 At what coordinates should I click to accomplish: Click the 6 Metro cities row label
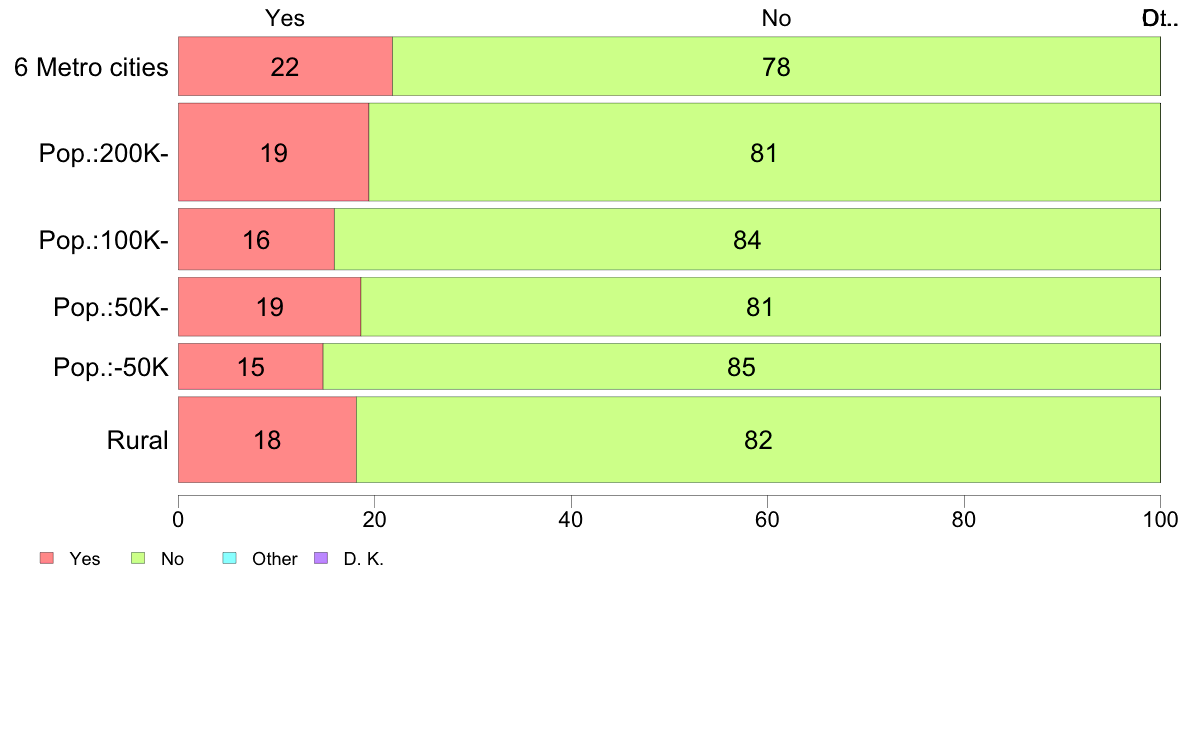click(x=91, y=67)
